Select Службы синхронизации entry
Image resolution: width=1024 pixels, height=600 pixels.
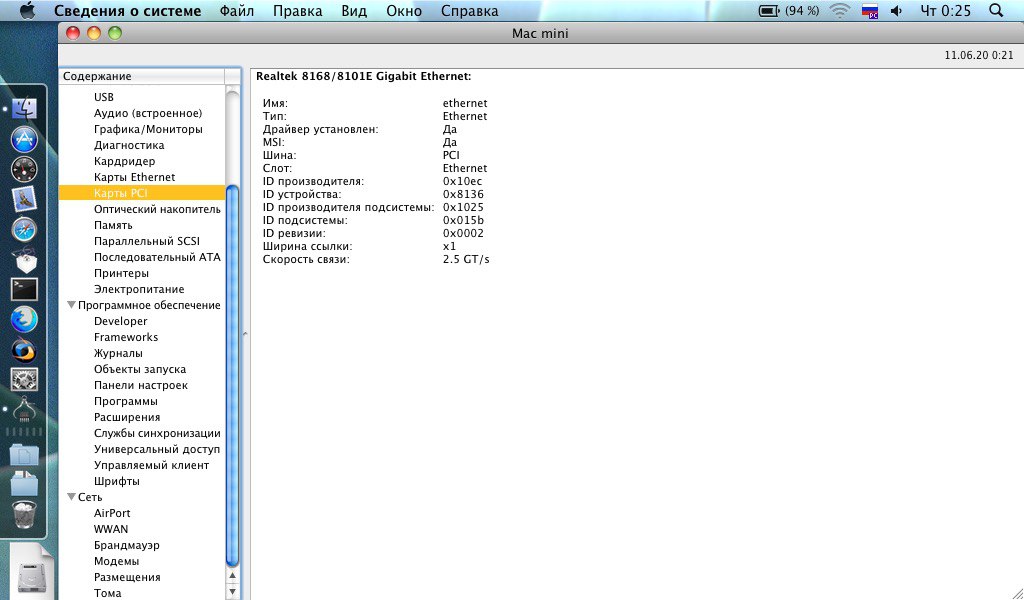(x=157, y=433)
